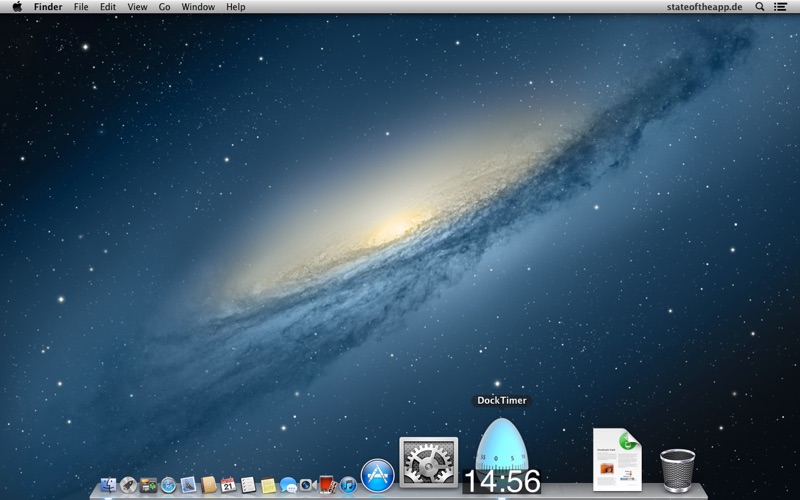Open System Preferences from the Dock
This screenshot has height=500, width=800.
point(428,462)
